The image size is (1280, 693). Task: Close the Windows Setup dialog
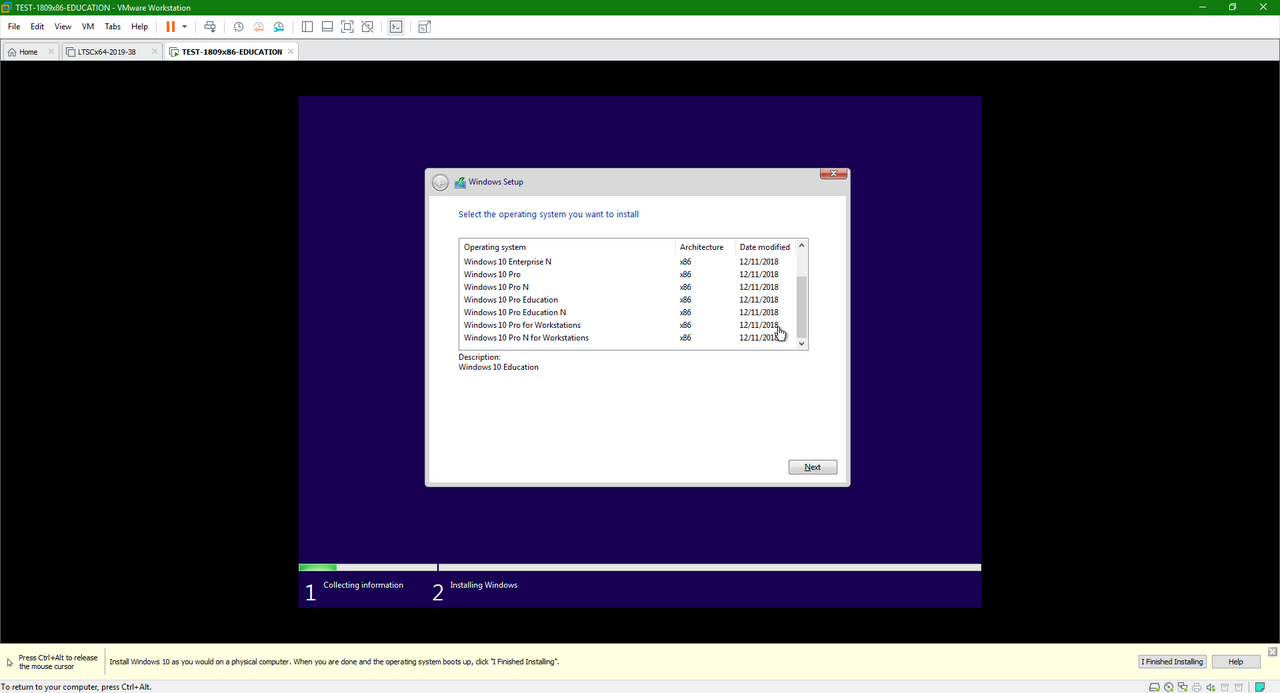(834, 174)
